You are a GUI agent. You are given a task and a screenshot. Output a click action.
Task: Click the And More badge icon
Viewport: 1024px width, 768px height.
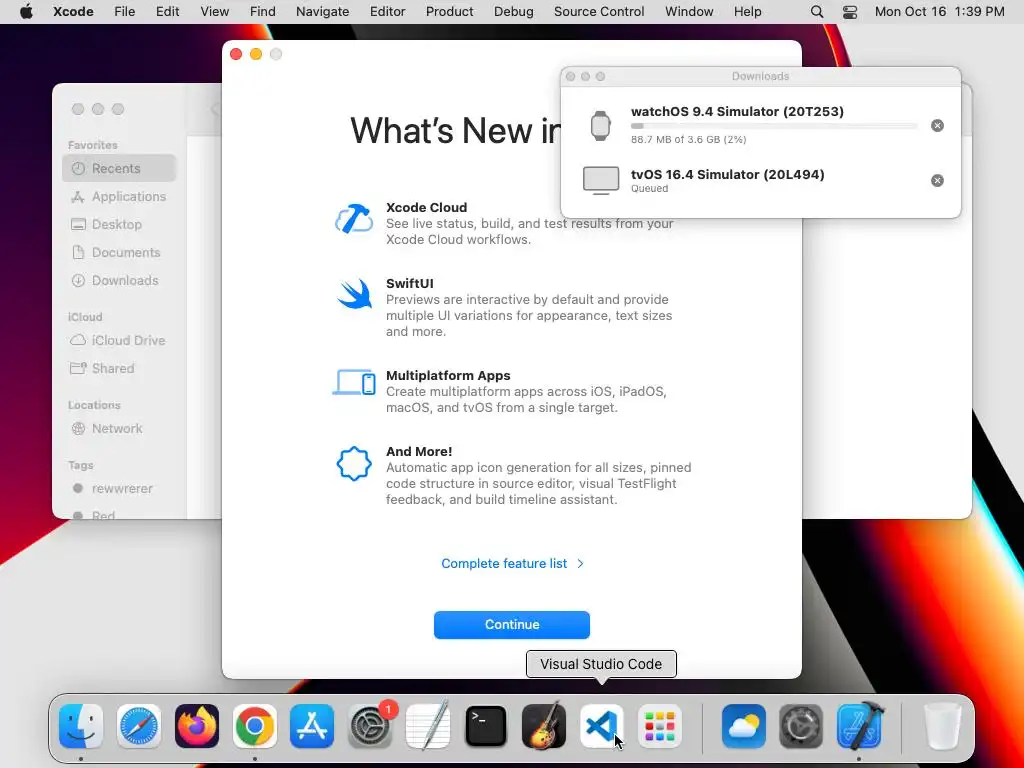click(354, 464)
